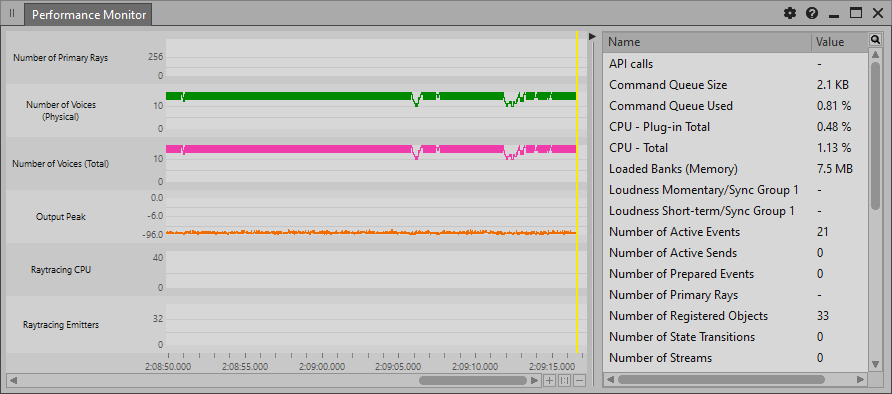892x394 pixels.
Task: Open Performance Monitor settings gear
Action: (790, 14)
